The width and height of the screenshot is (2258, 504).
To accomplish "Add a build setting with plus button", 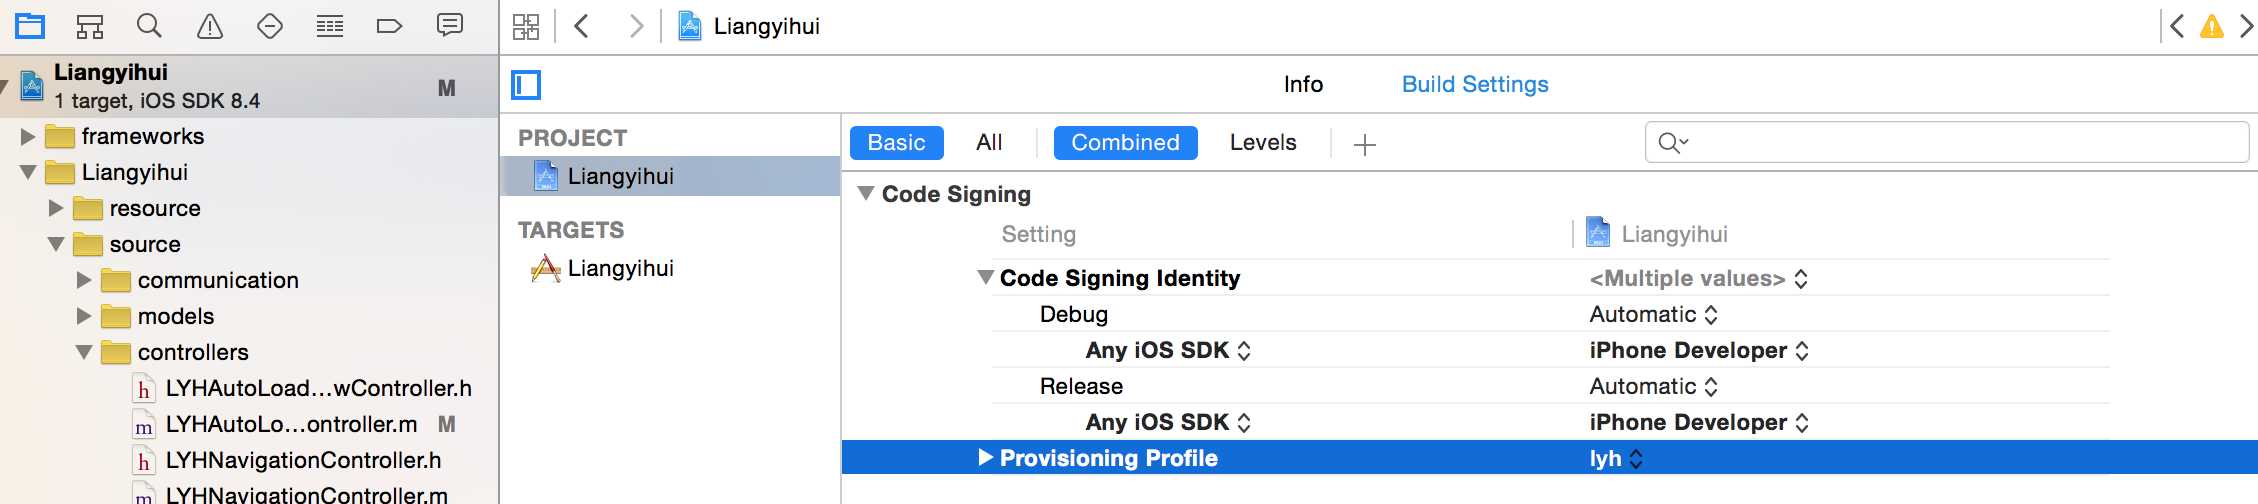I will click(1365, 145).
